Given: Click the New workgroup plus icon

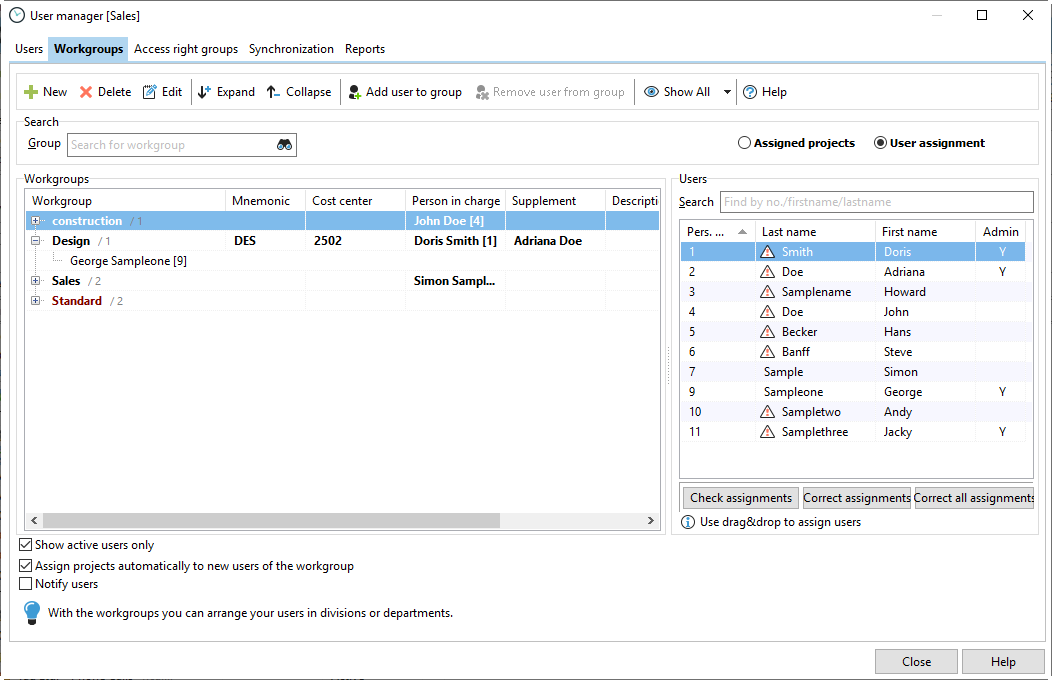Looking at the screenshot, I should pyautogui.click(x=31, y=92).
